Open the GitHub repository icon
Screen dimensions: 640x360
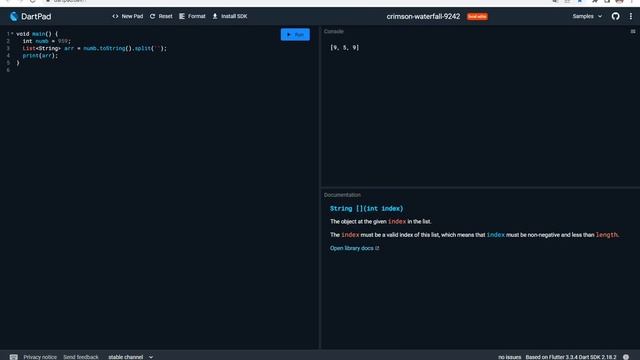[x=616, y=16]
